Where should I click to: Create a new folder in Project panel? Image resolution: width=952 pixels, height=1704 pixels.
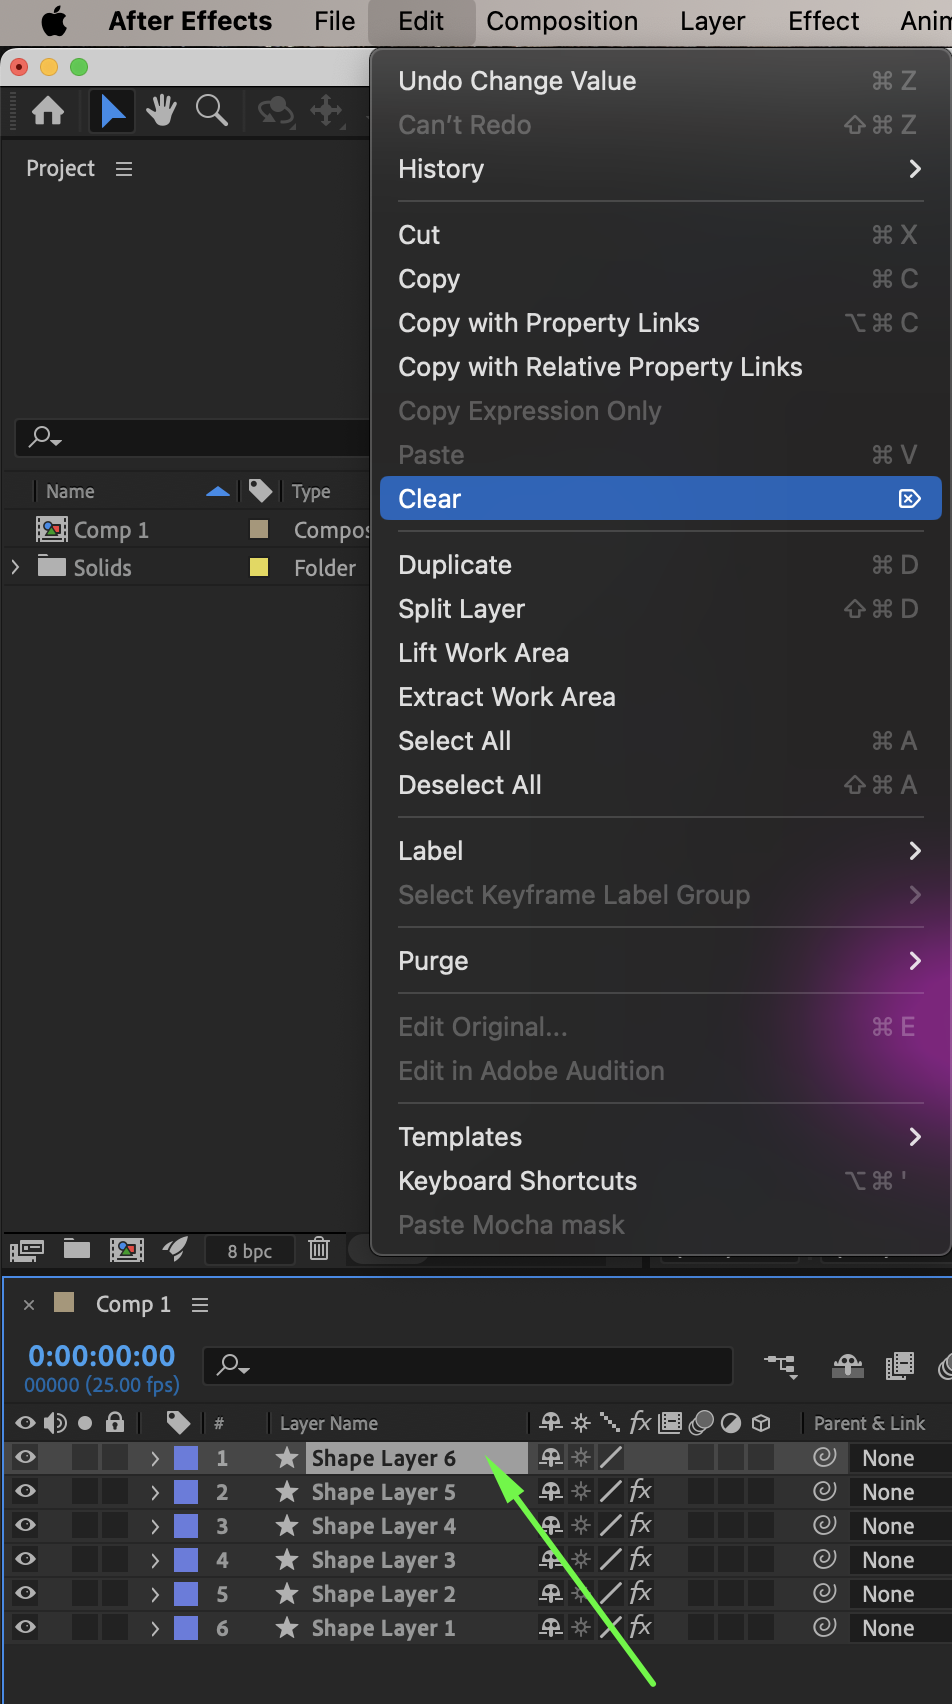coord(77,1248)
